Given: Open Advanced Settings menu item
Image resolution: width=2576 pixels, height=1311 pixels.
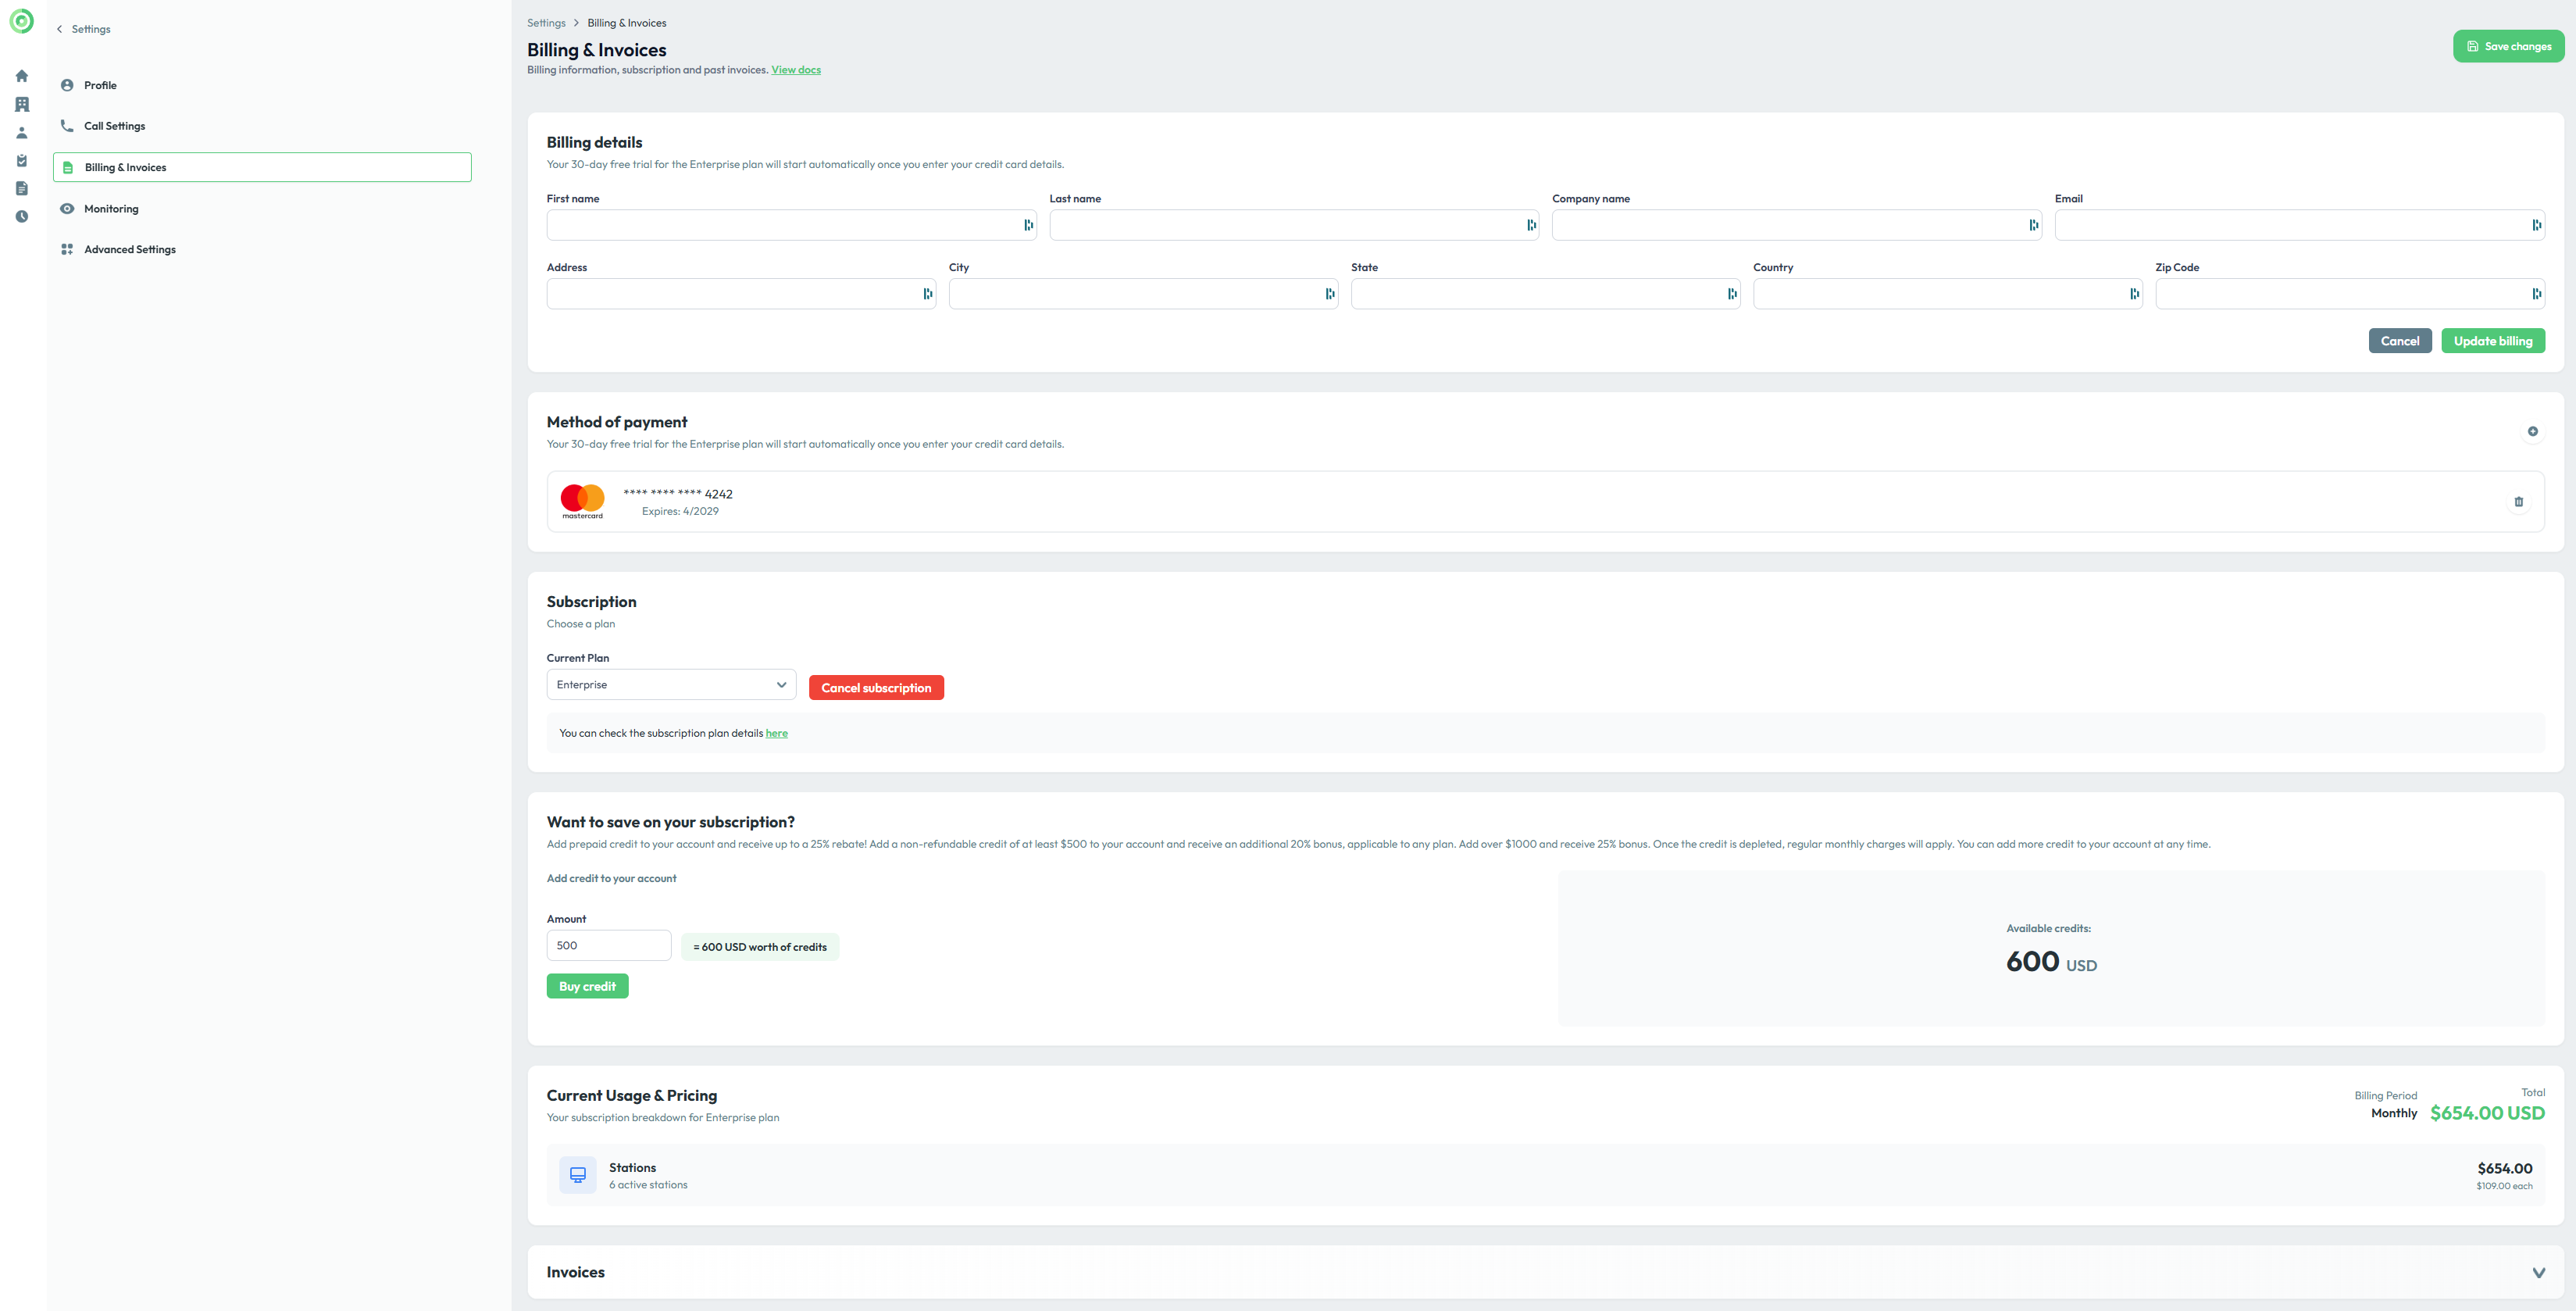Looking at the screenshot, I should click(129, 250).
